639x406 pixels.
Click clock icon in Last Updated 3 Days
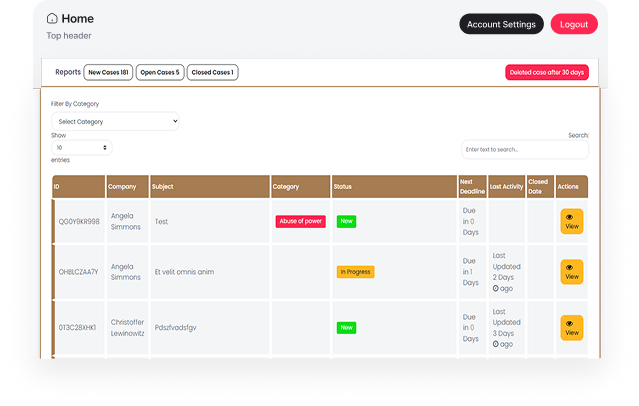496,344
